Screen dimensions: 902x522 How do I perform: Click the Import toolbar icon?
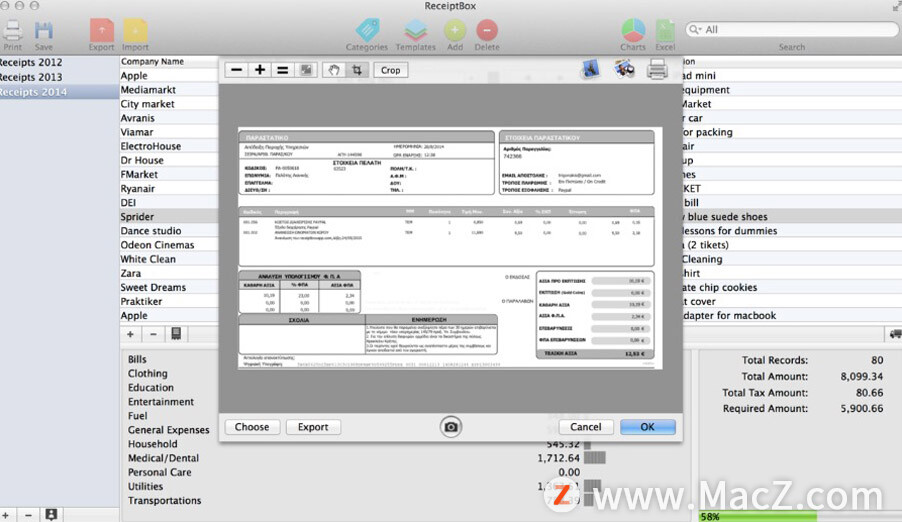coord(135,30)
